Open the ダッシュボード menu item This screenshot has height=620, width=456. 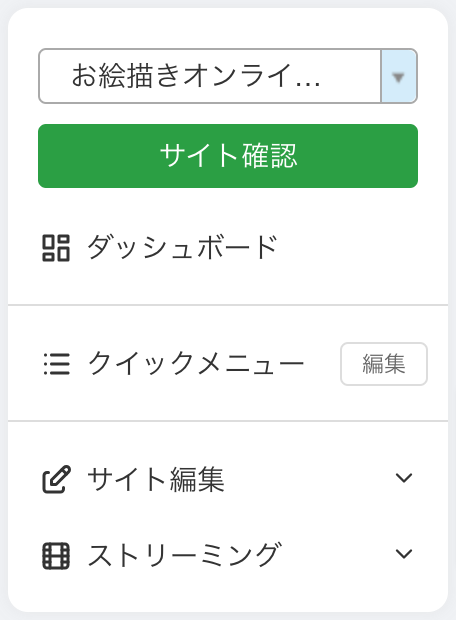(x=228, y=248)
